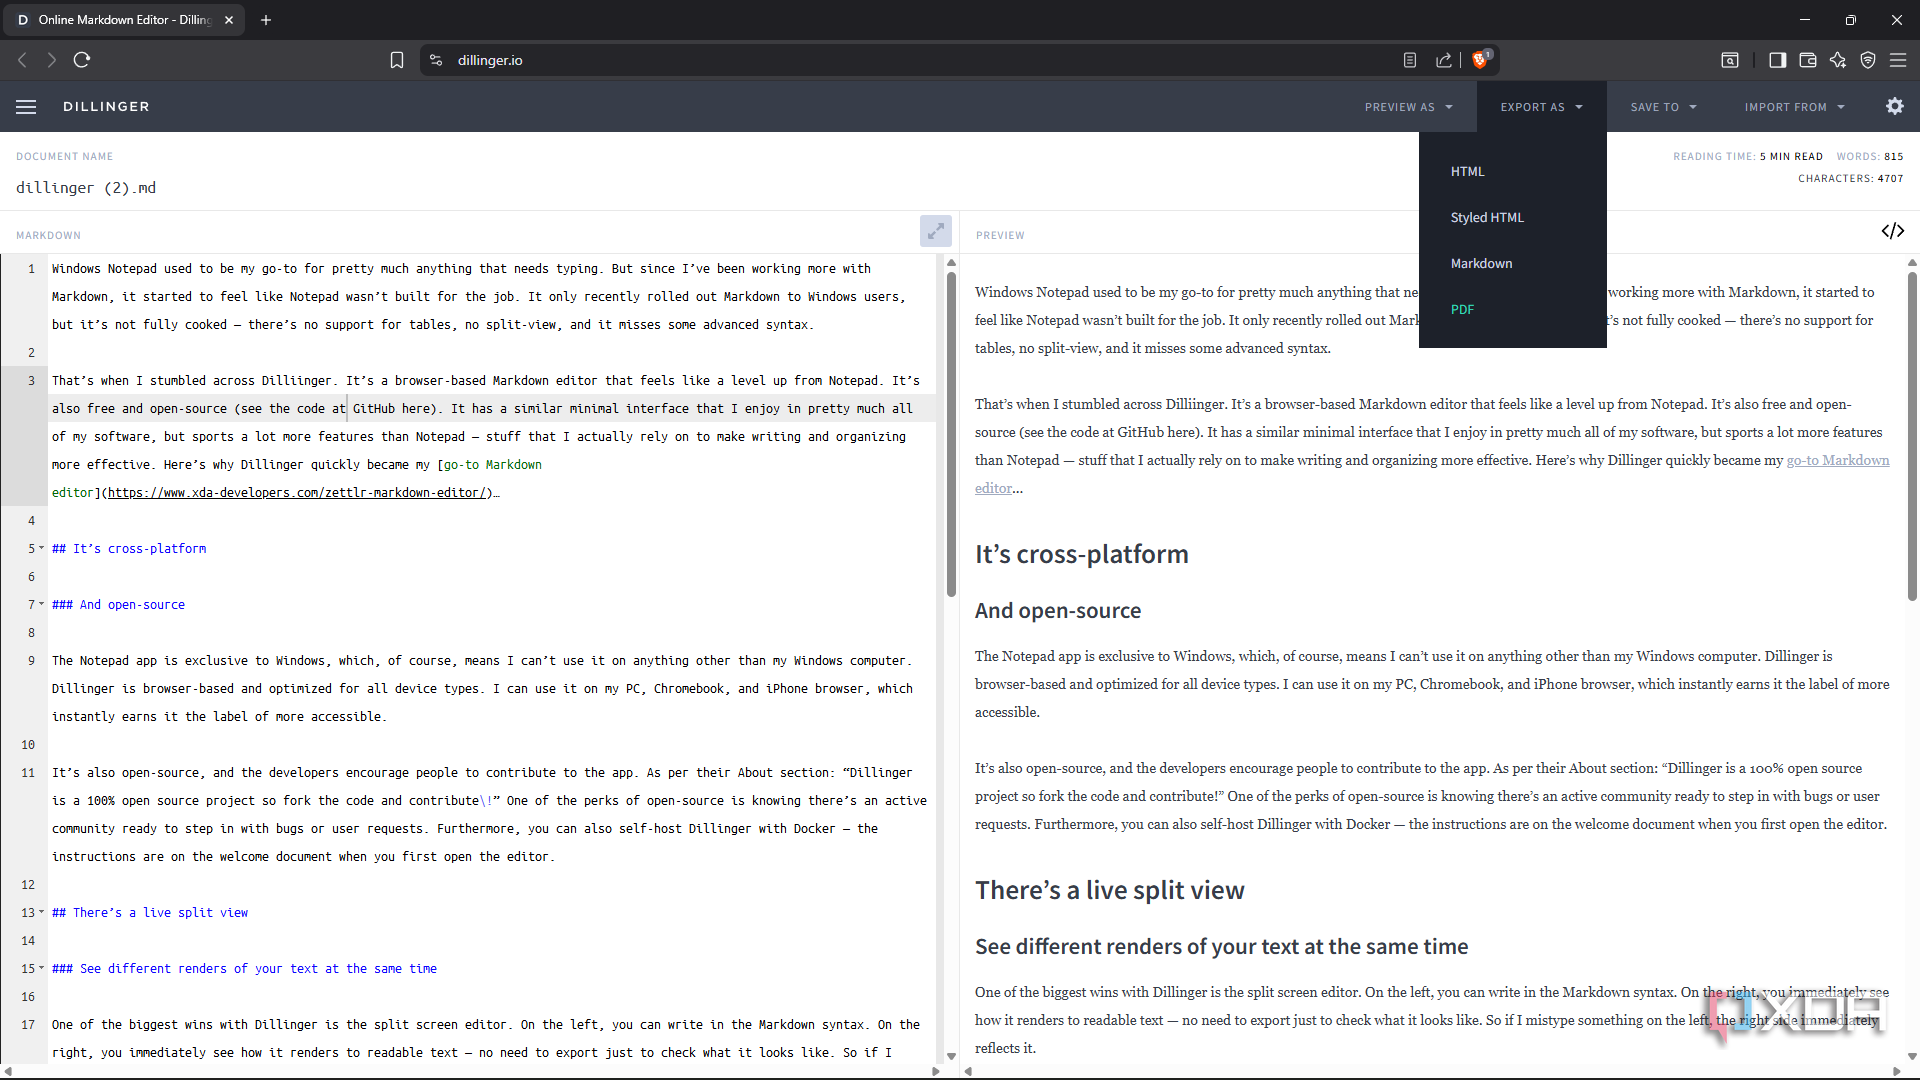Choose Styled HTML export option
This screenshot has height=1080, width=1920.
pos(1487,217)
